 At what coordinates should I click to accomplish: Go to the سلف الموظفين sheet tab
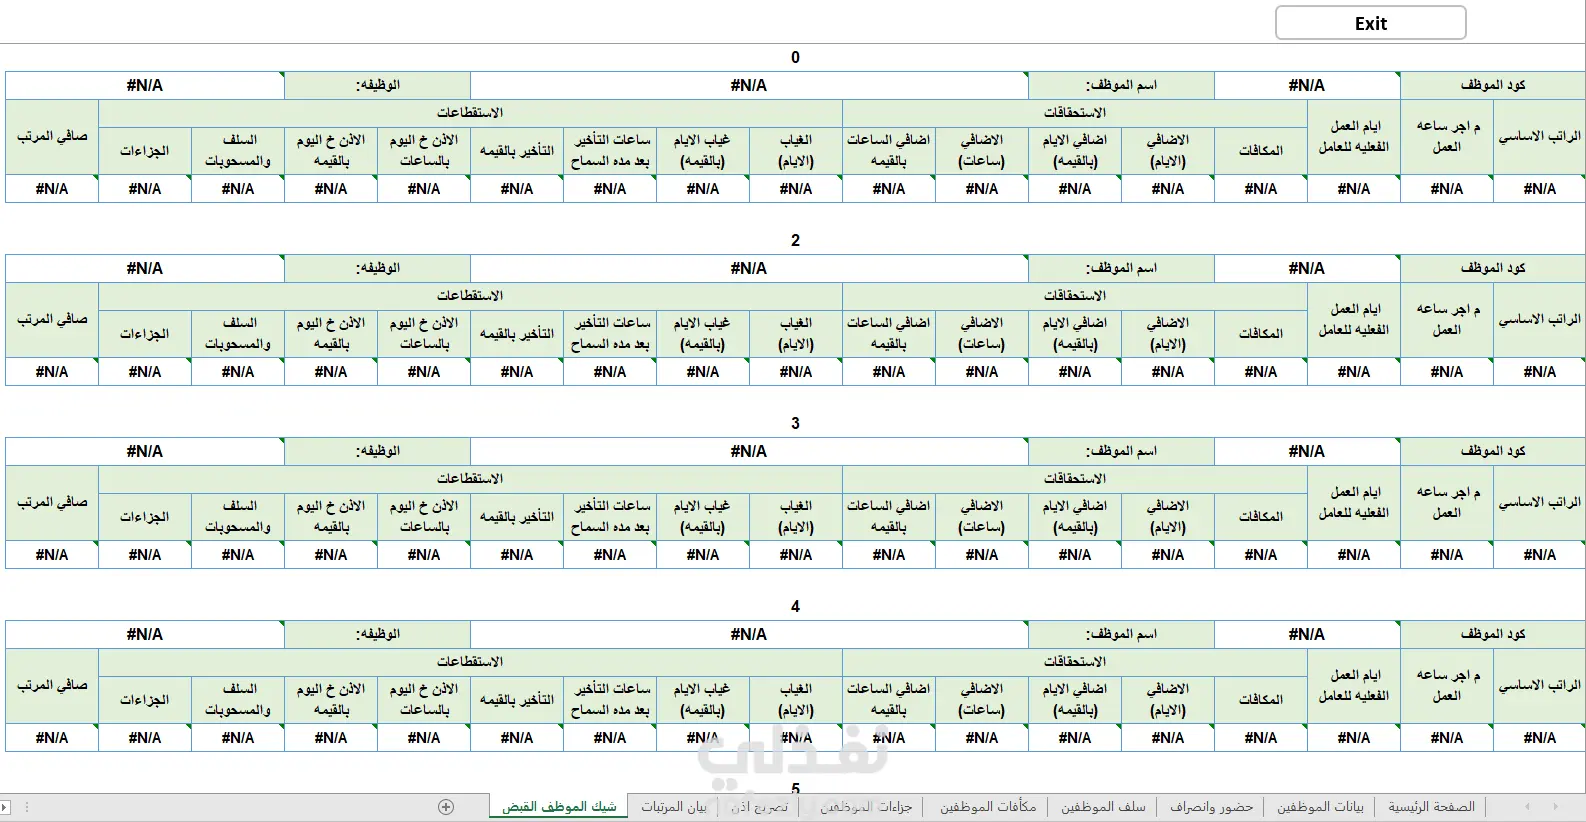[x=1103, y=807]
